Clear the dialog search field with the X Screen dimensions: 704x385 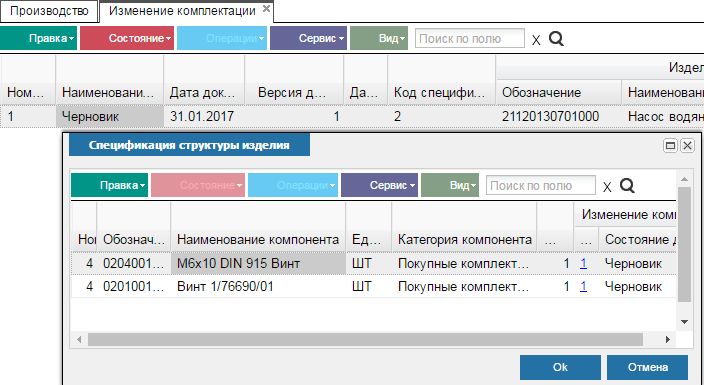[607, 187]
